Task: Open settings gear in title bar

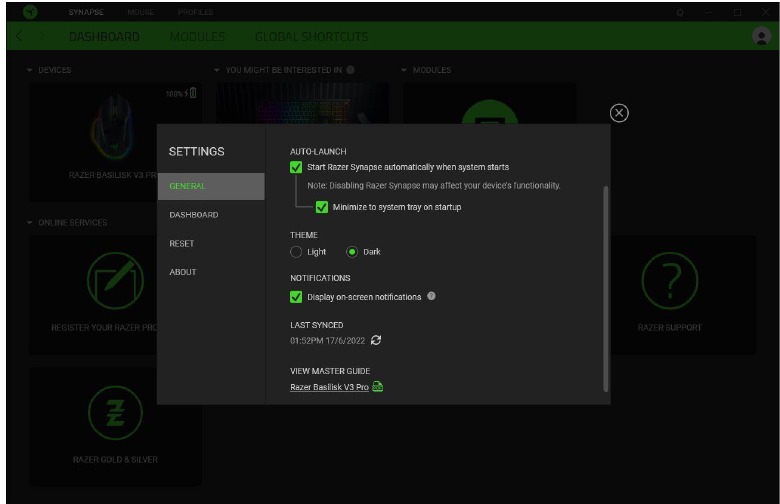Action: [680, 12]
